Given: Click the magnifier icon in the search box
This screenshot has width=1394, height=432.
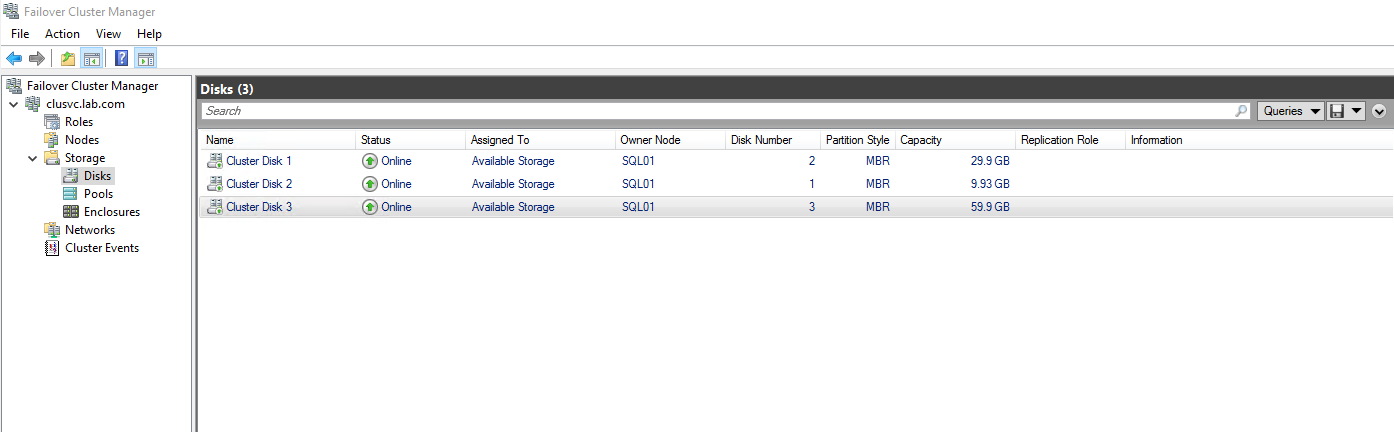Looking at the screenshot, I should pos(1242,111).
